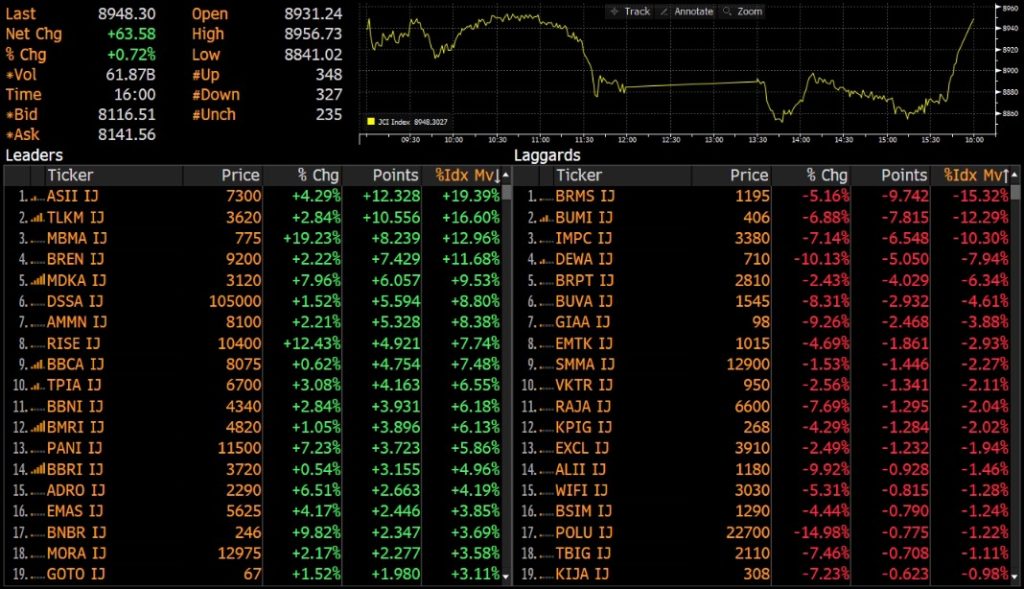Click the yellow JCI Index legend swatch
This screenshot has height=589, width=1024.
(370, 122)
